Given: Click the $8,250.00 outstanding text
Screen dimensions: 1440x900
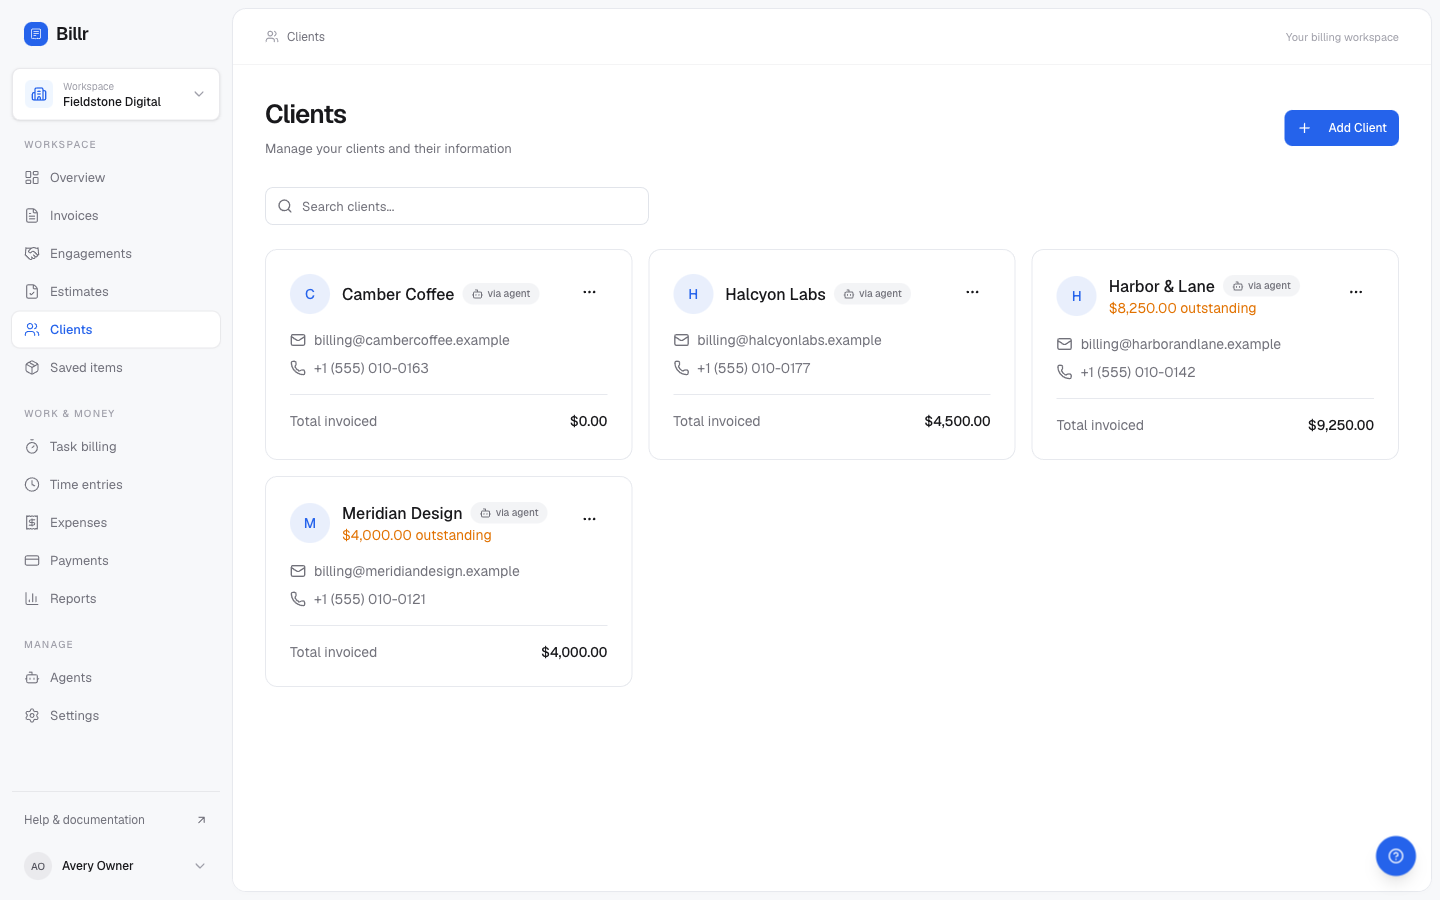Looking at the screenshot, I should coord(1182,308).
